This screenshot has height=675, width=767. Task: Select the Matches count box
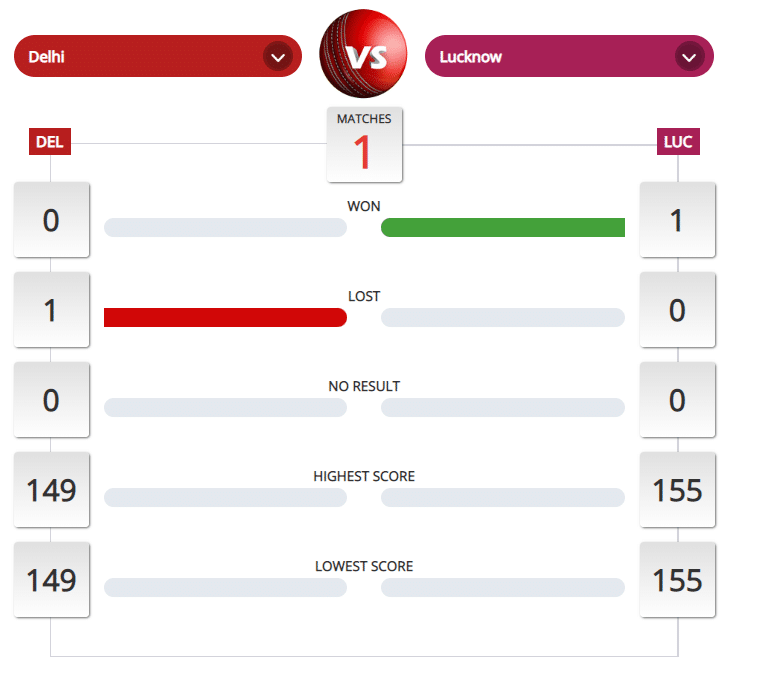point(364,144)
